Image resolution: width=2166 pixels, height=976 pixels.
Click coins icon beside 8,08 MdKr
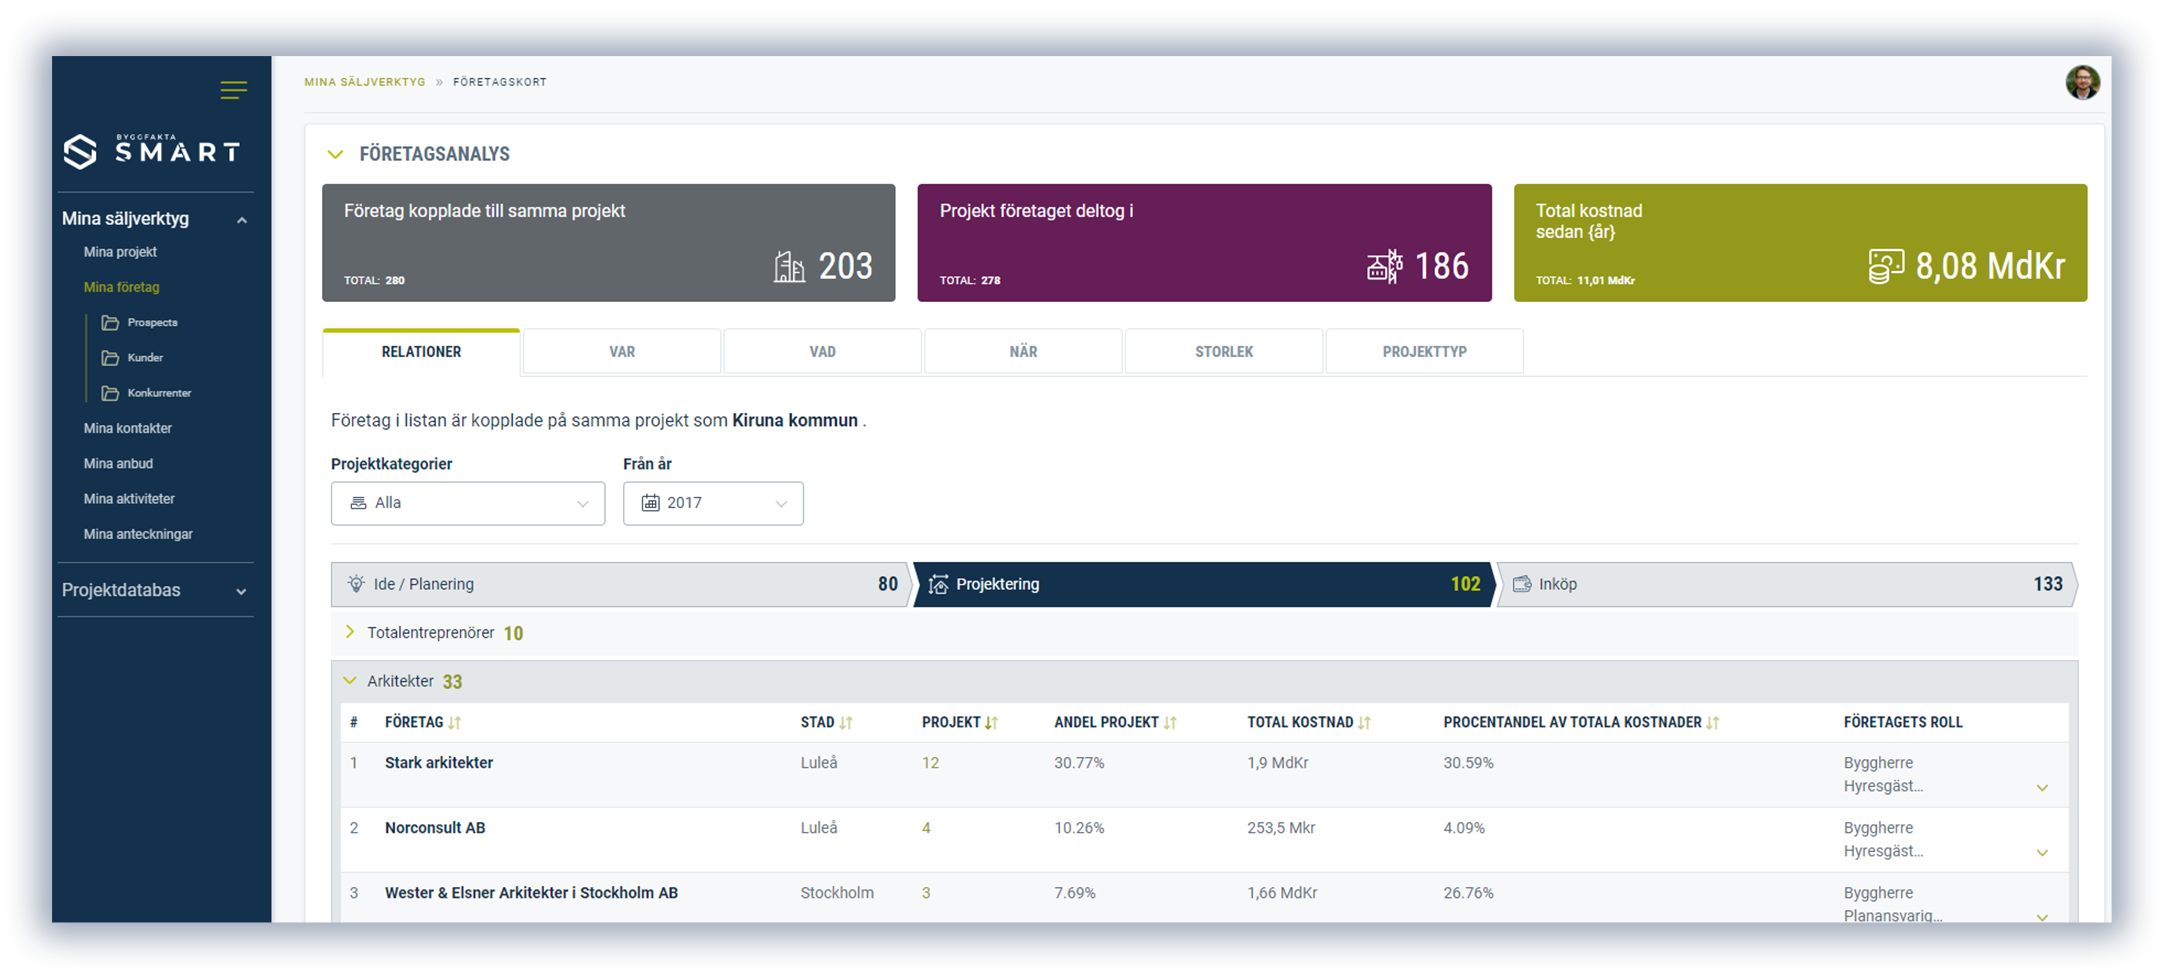1886,267
